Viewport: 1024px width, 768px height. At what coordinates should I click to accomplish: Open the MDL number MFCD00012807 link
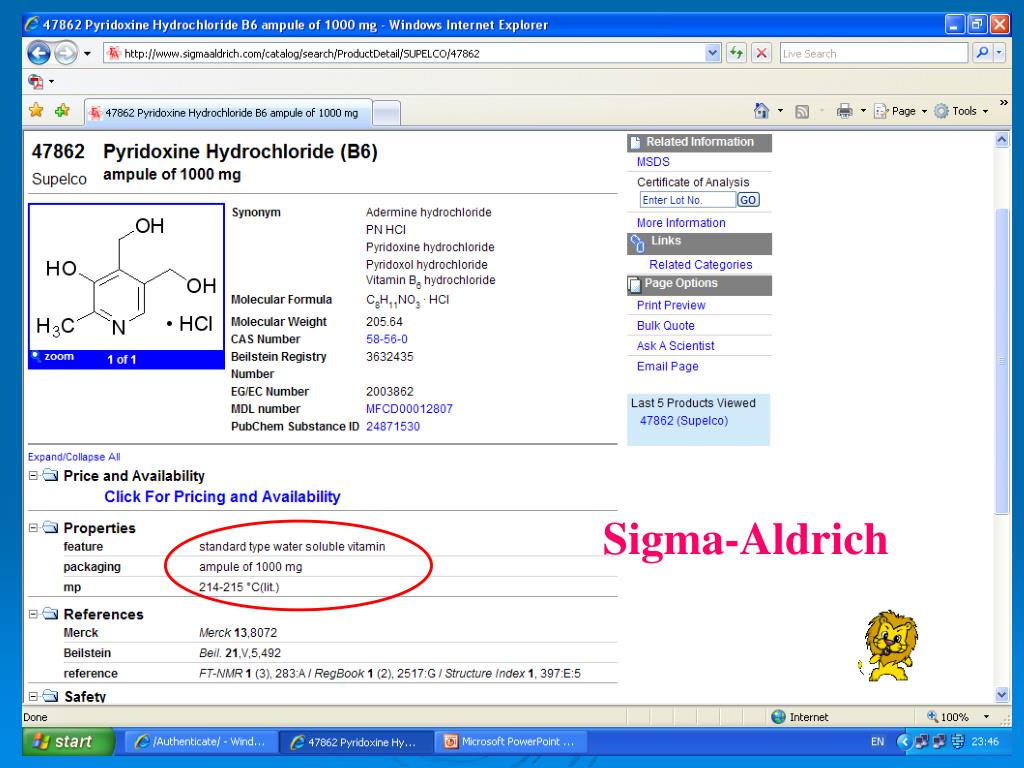coord(409,409)
